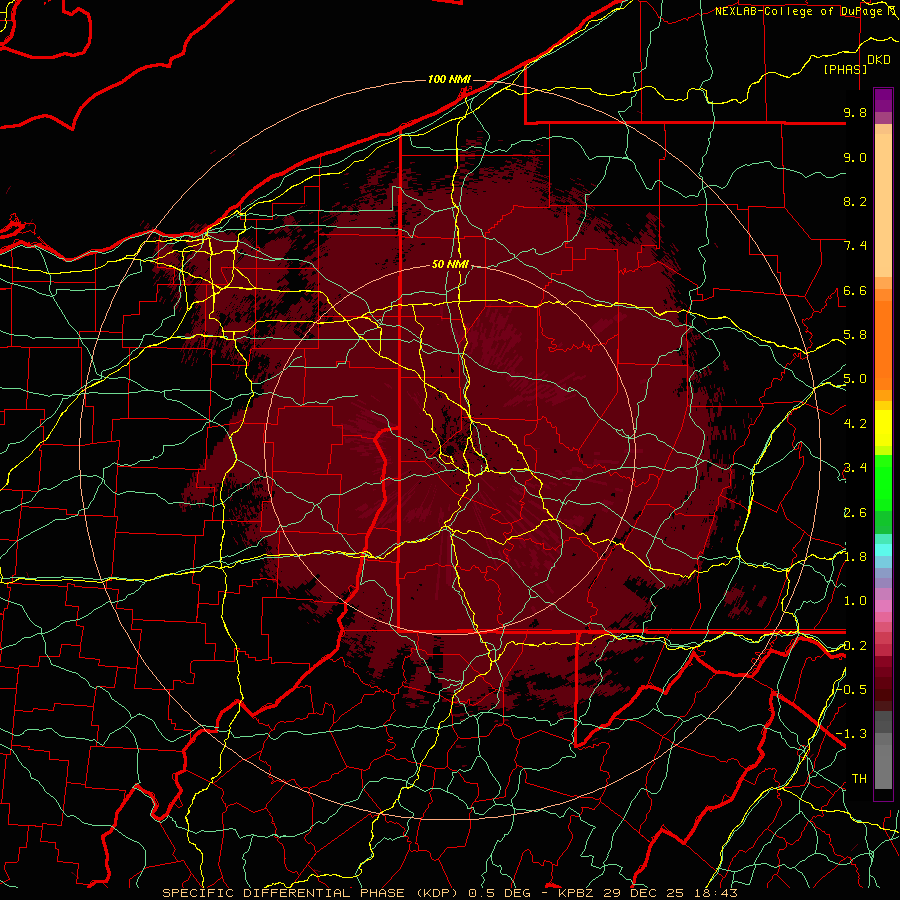Pick the orange segment of the color bar
This screenshot has width=900, height=900.
[x=883, y=345]
